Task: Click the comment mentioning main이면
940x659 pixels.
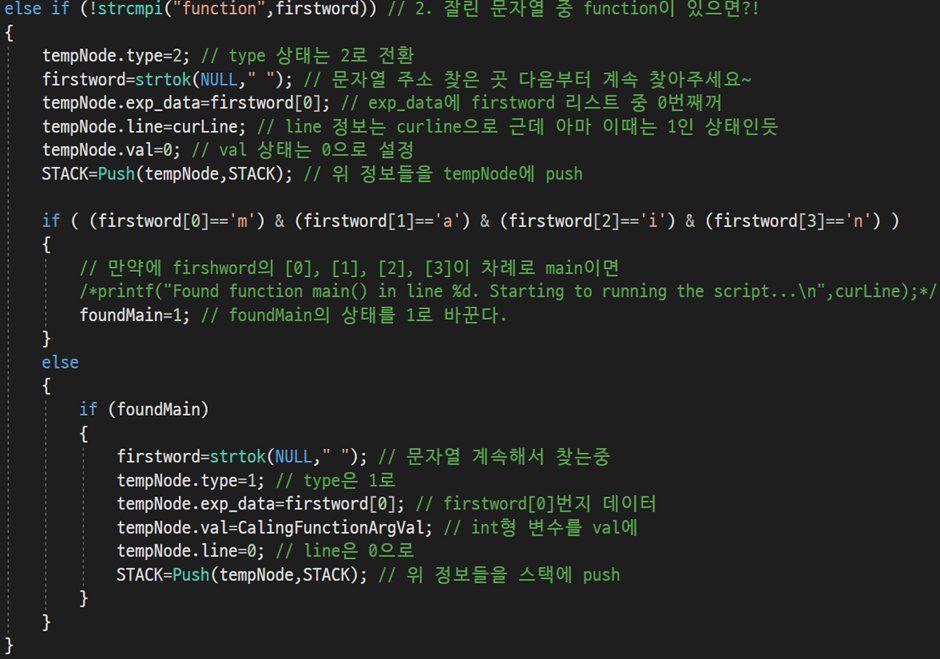Action: click(x=350, y=268)
